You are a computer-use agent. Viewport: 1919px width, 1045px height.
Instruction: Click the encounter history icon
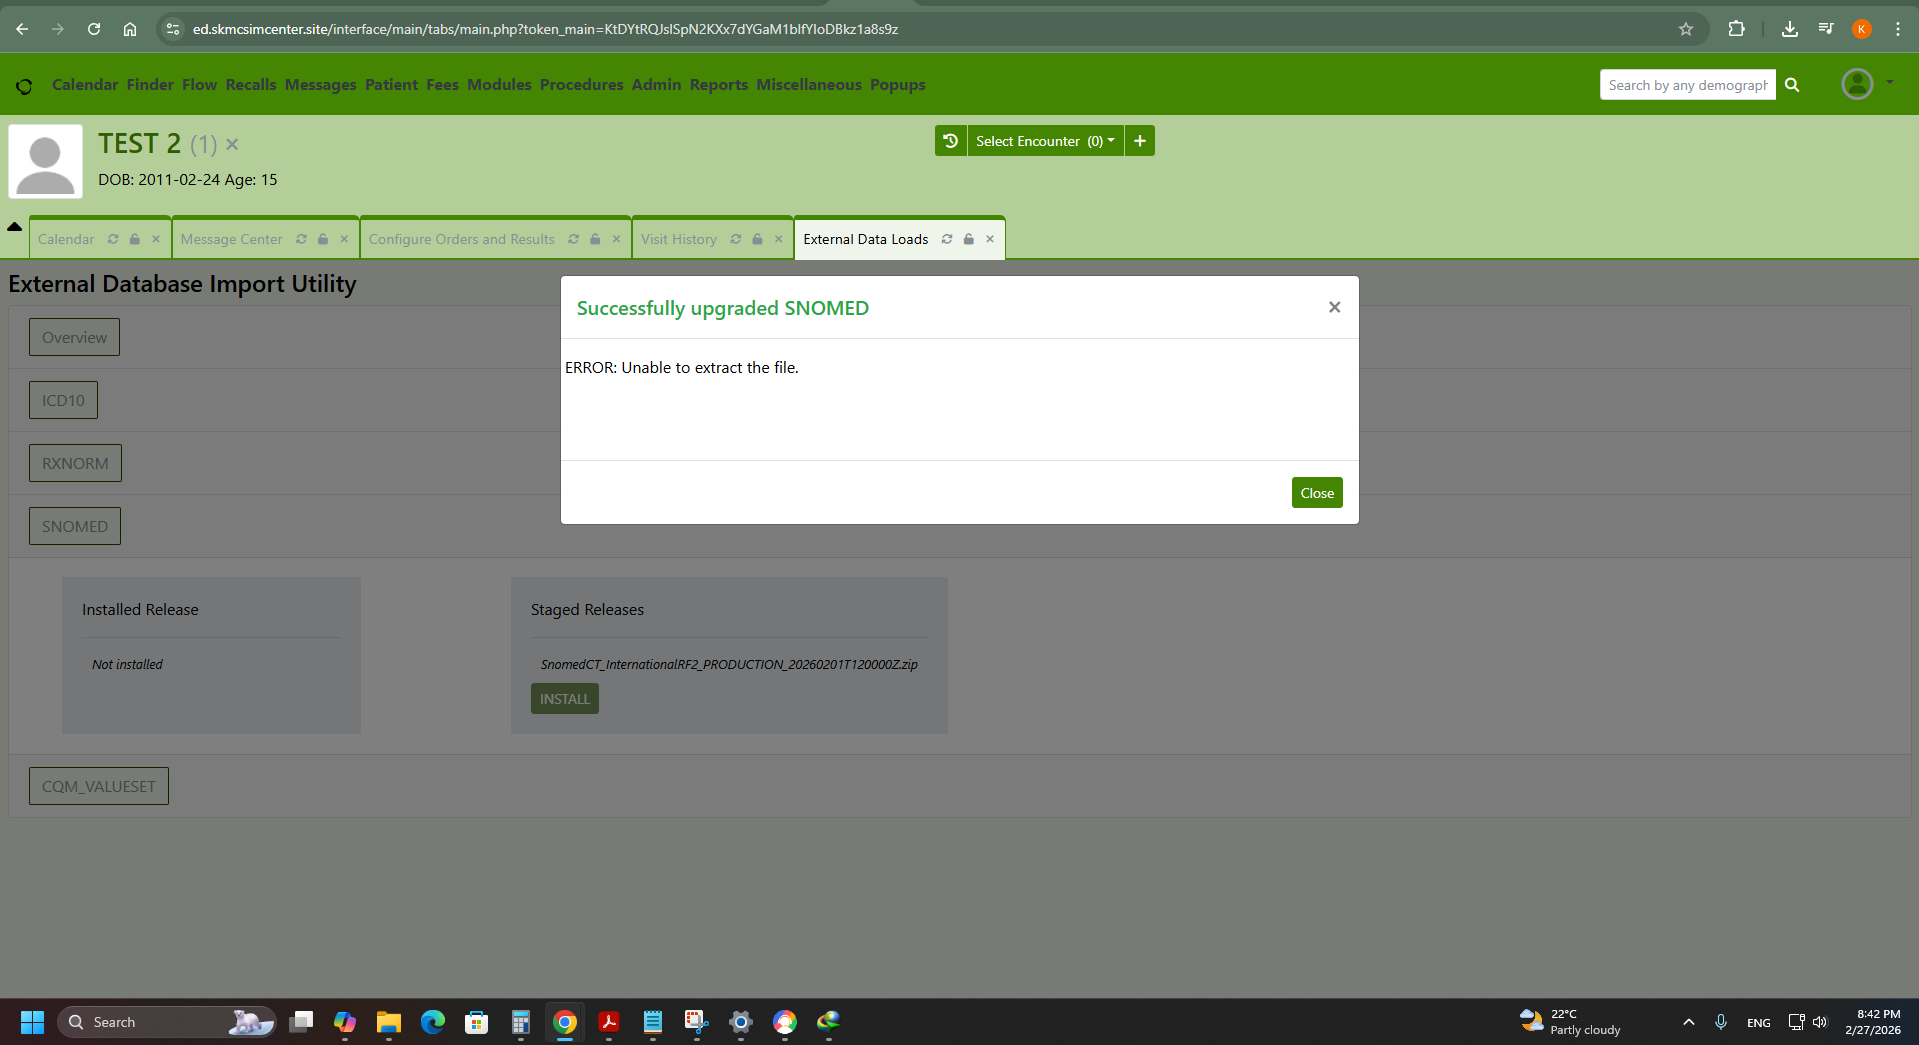click(x=950, y=141)
